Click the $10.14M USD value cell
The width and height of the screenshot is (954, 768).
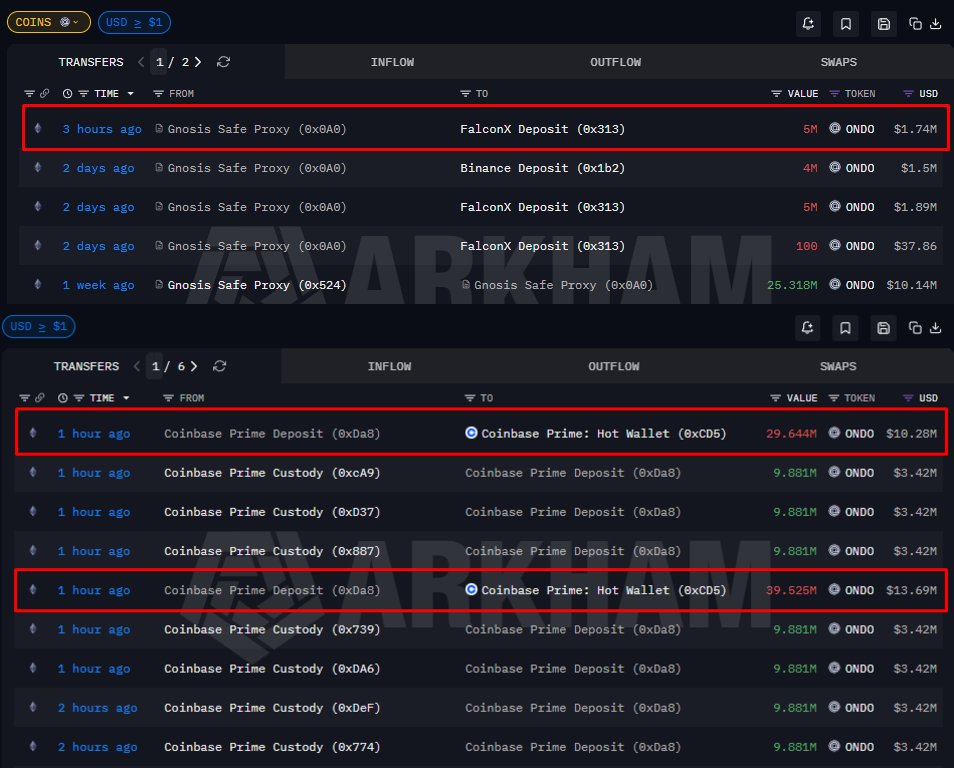point(911,285)
